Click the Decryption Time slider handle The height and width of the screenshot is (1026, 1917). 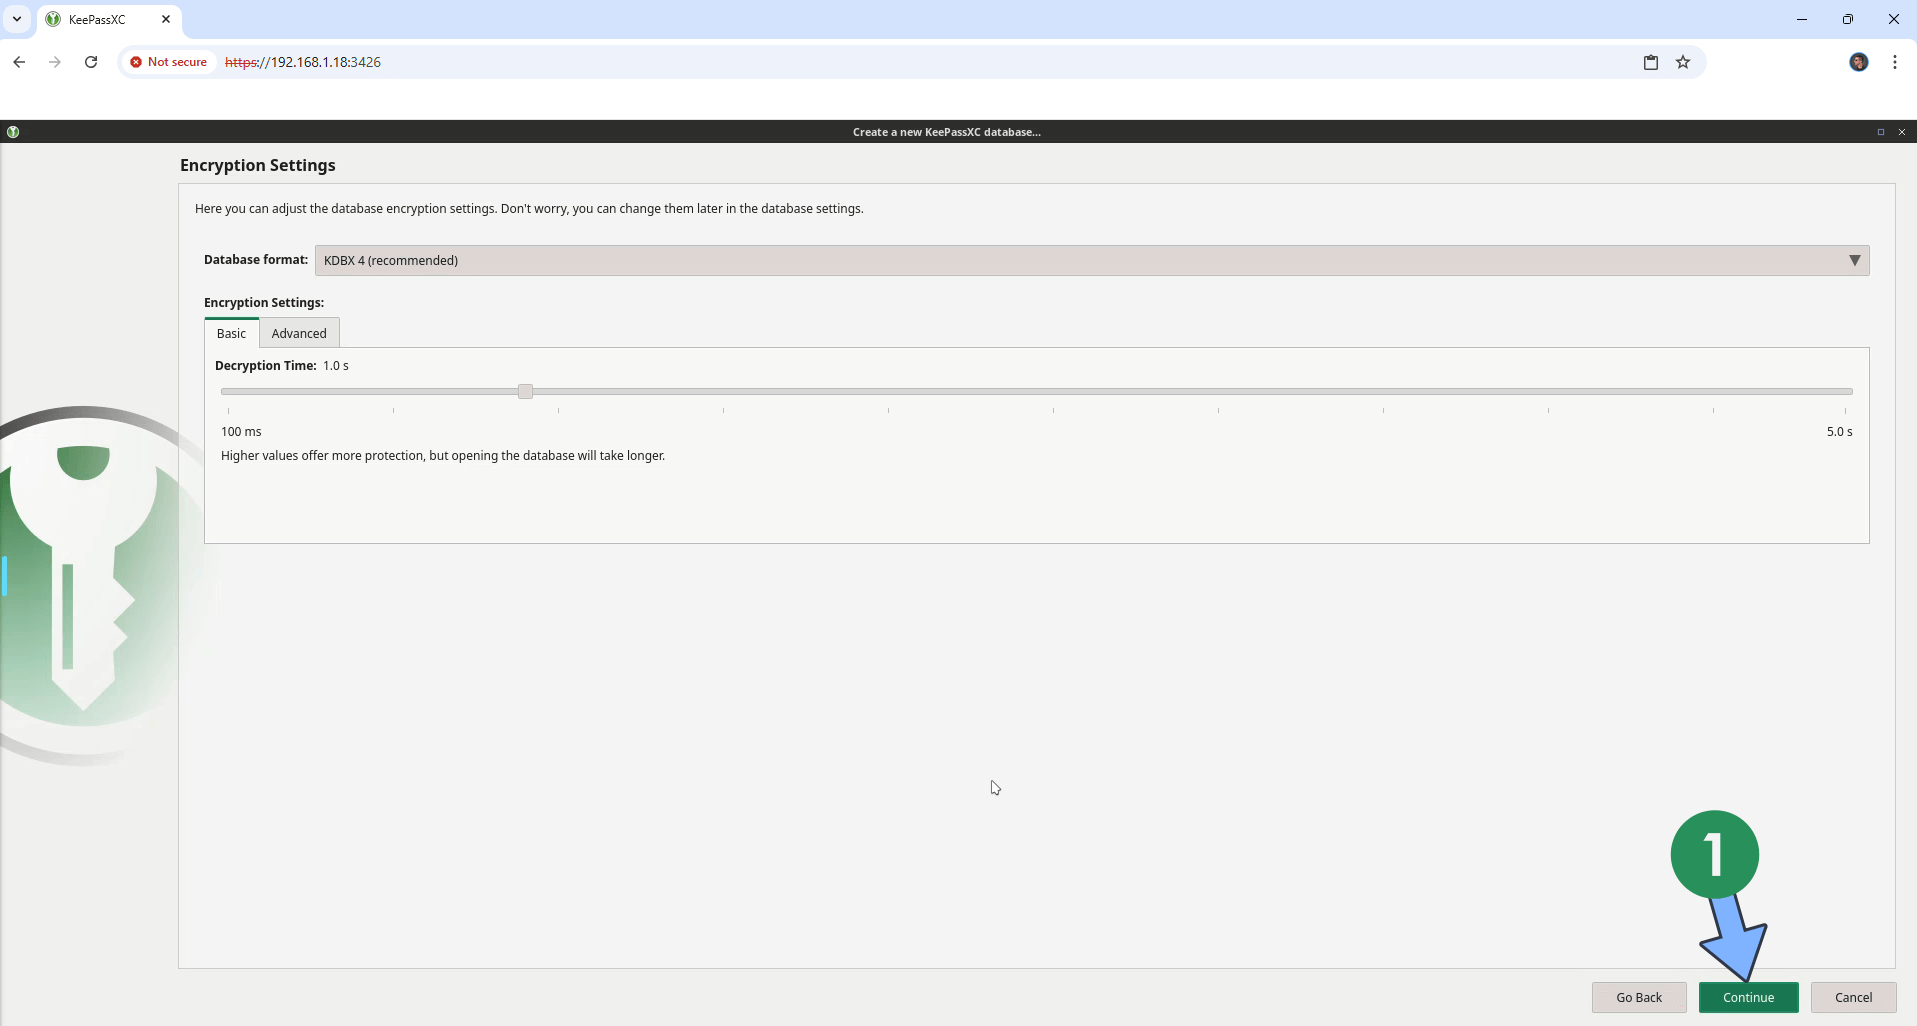coord(525,391)
